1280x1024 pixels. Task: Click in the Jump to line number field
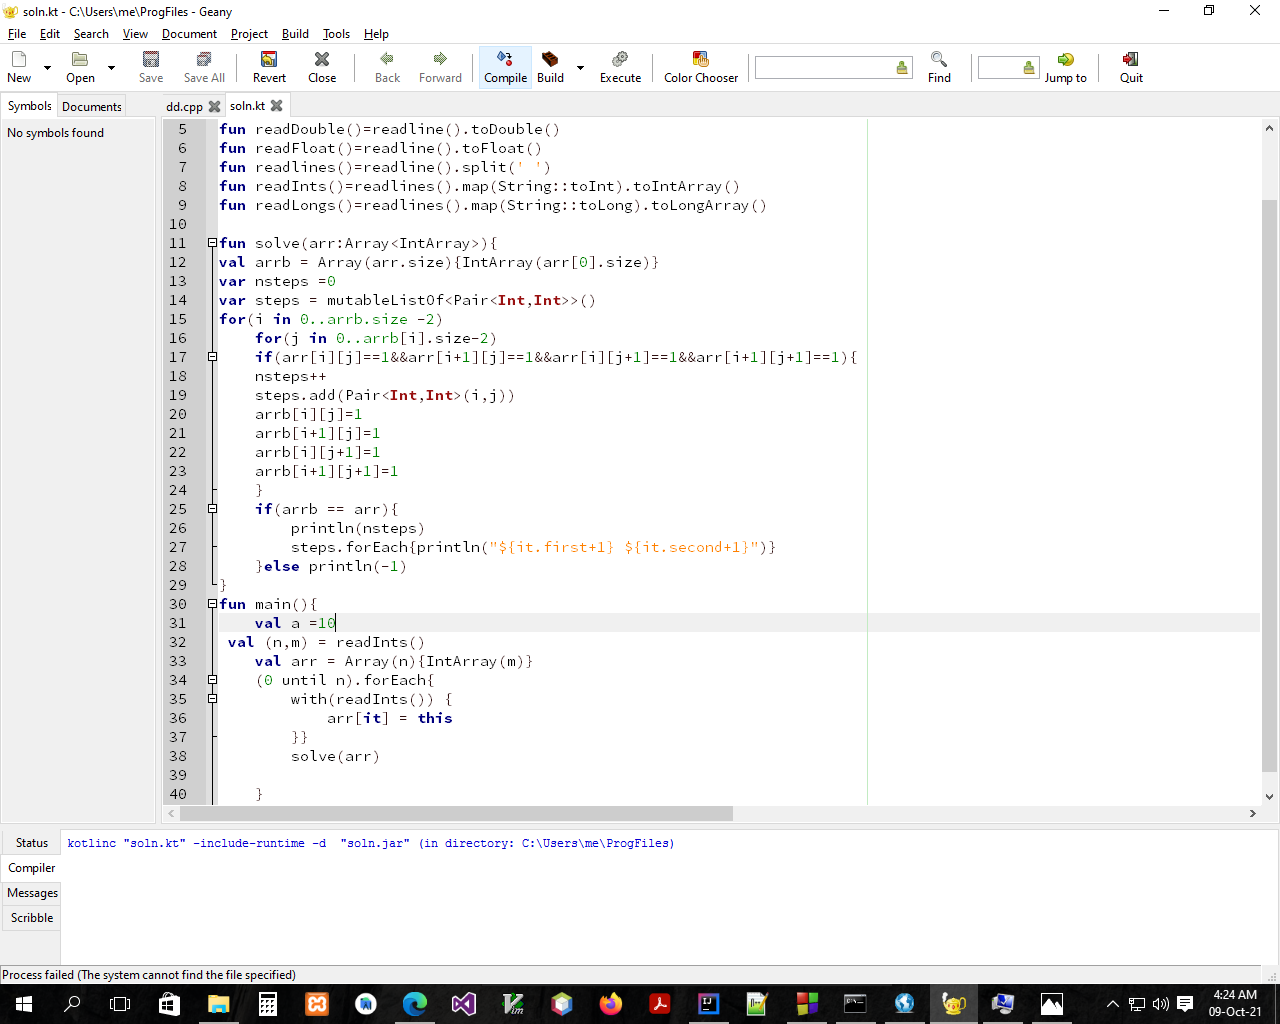tap(999, 68)
